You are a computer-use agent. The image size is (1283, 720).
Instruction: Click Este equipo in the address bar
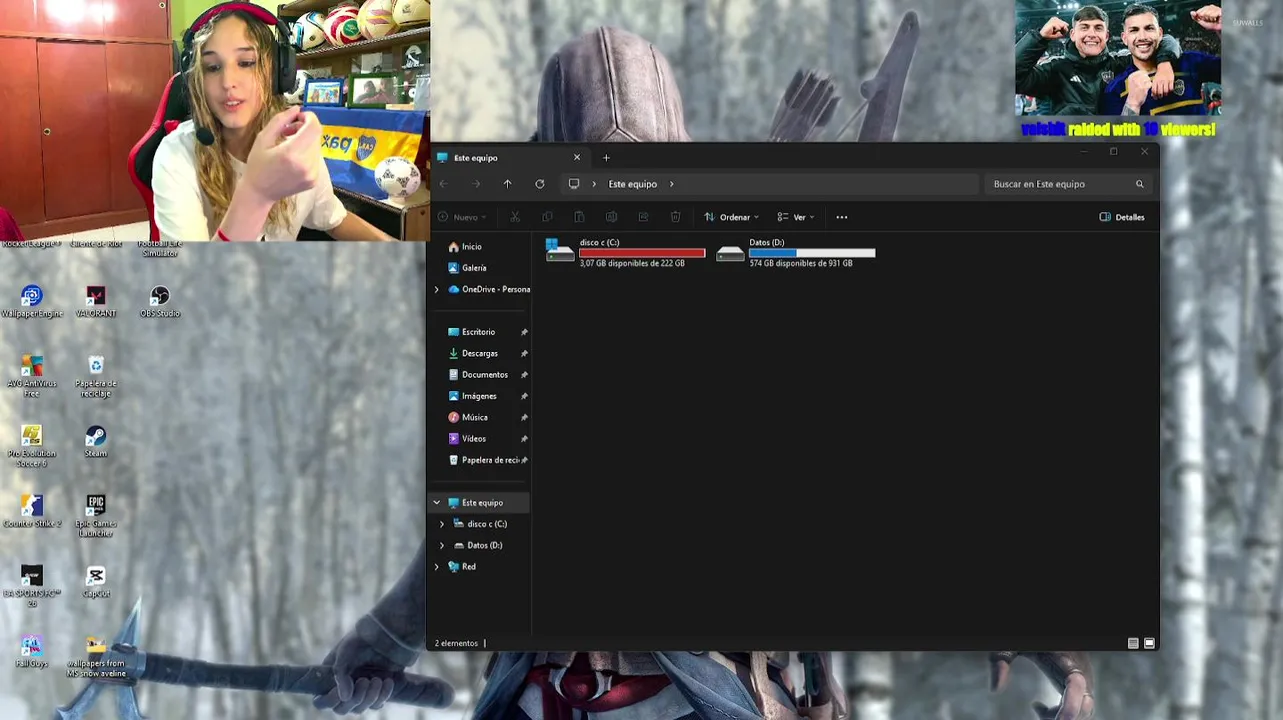633,184
